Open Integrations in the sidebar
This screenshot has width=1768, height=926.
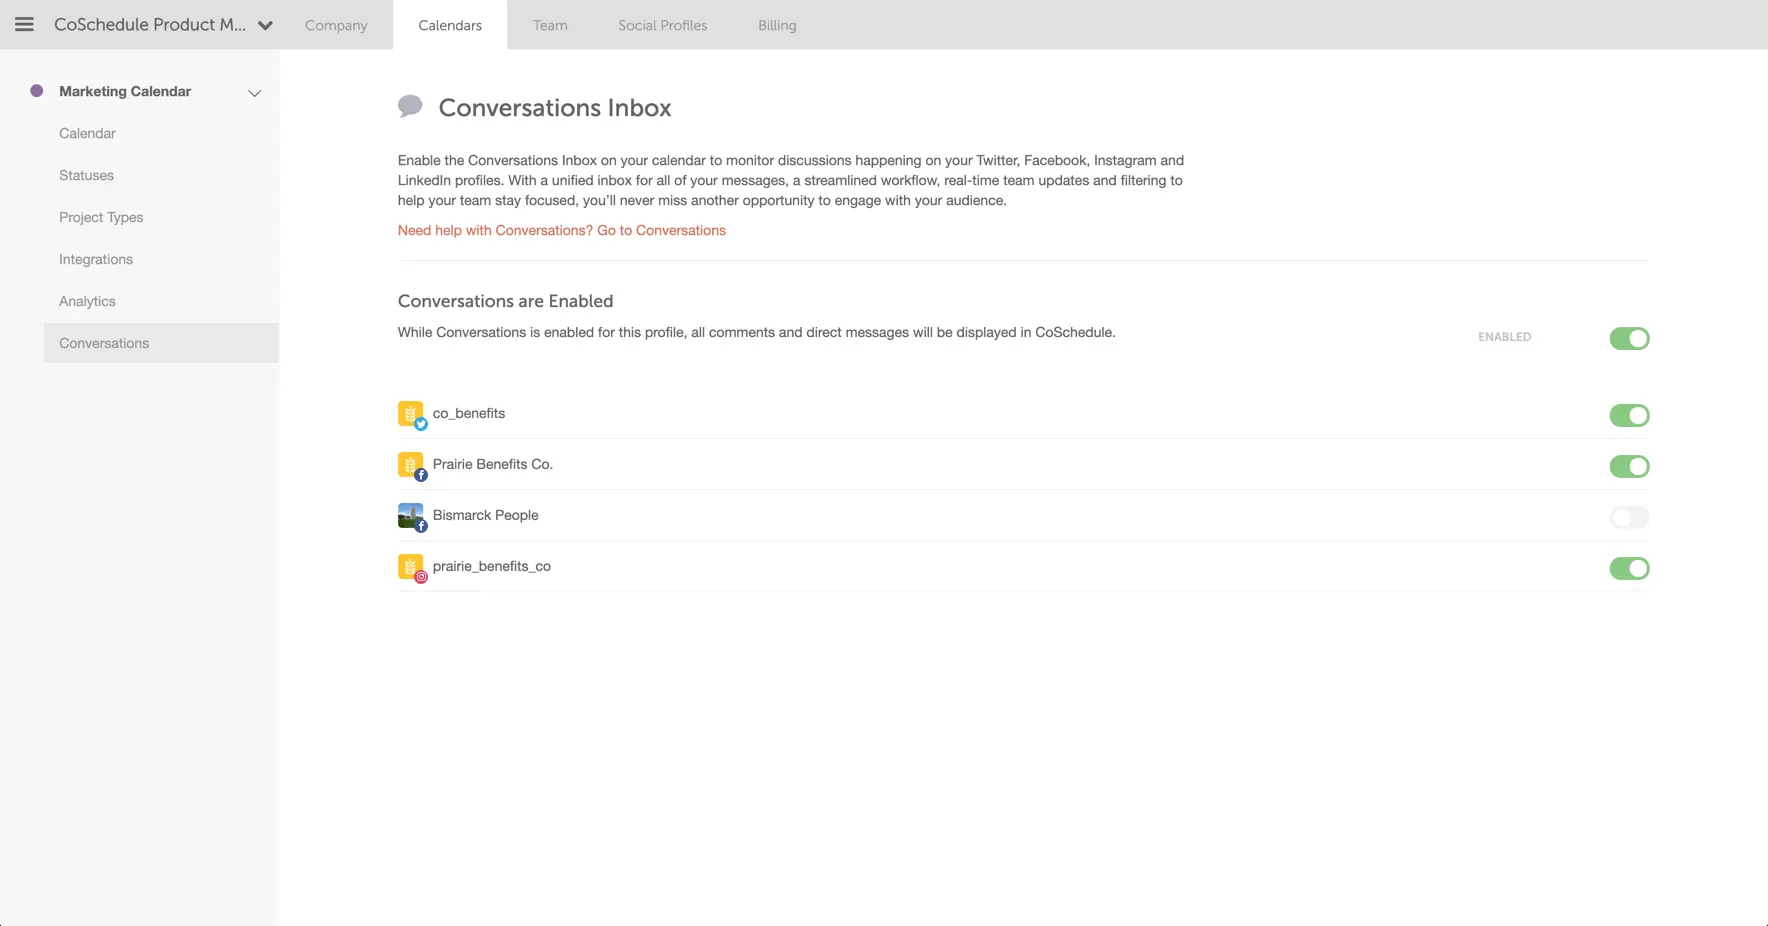click(x=96, y=259)
